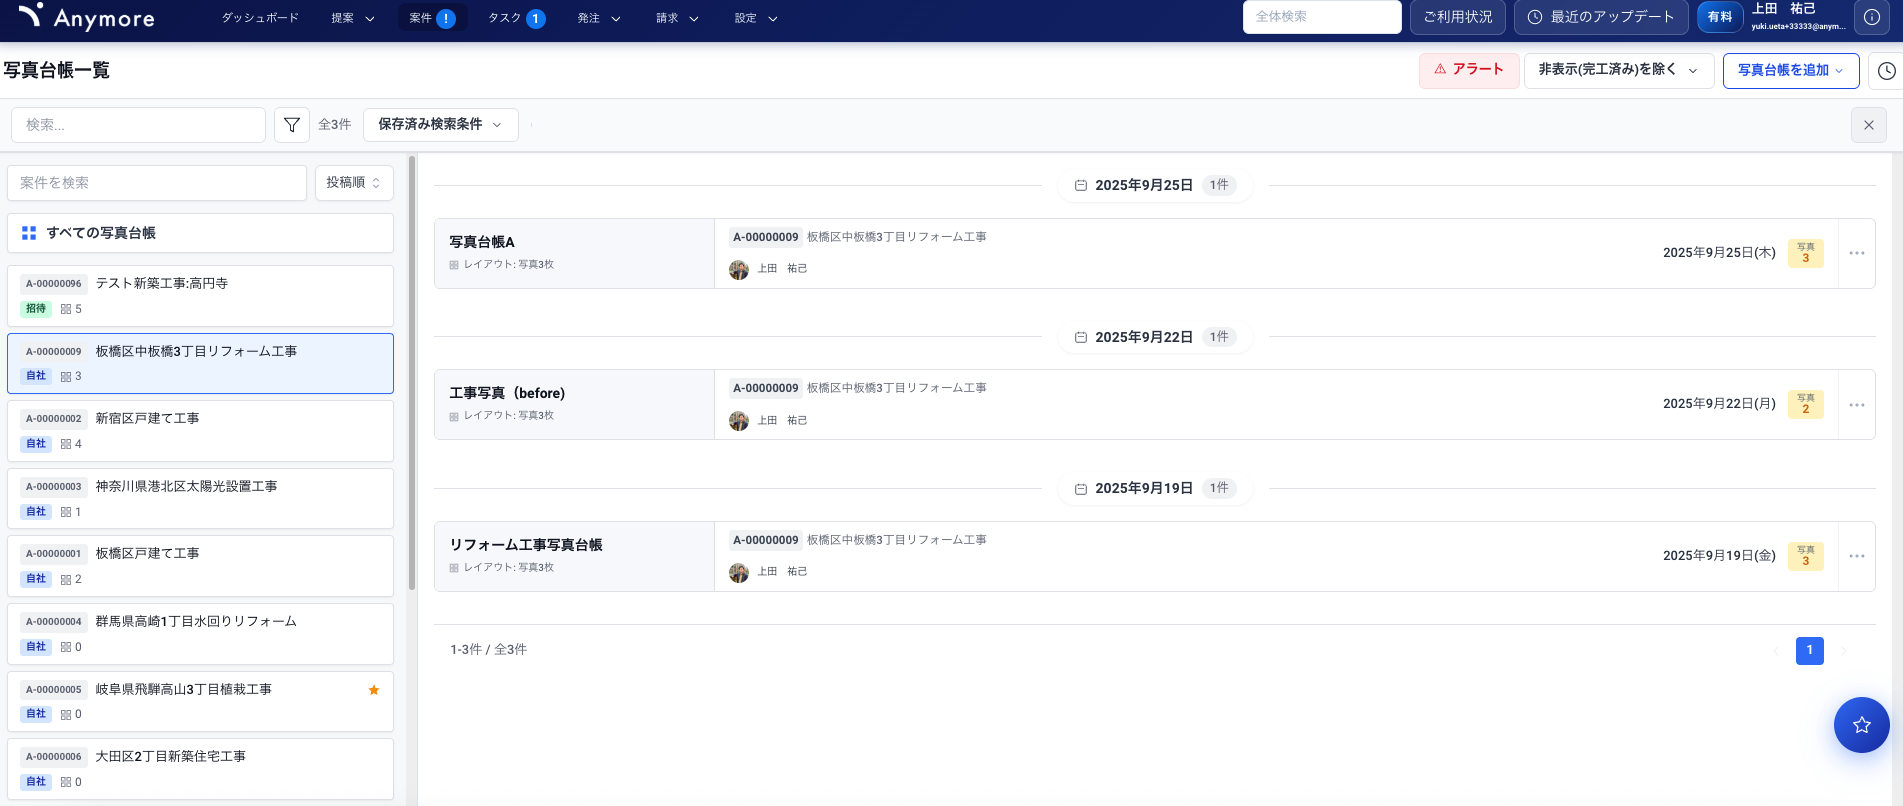Click the filter funnel icon
The image size is (1903, 806).
coord(291,125)
